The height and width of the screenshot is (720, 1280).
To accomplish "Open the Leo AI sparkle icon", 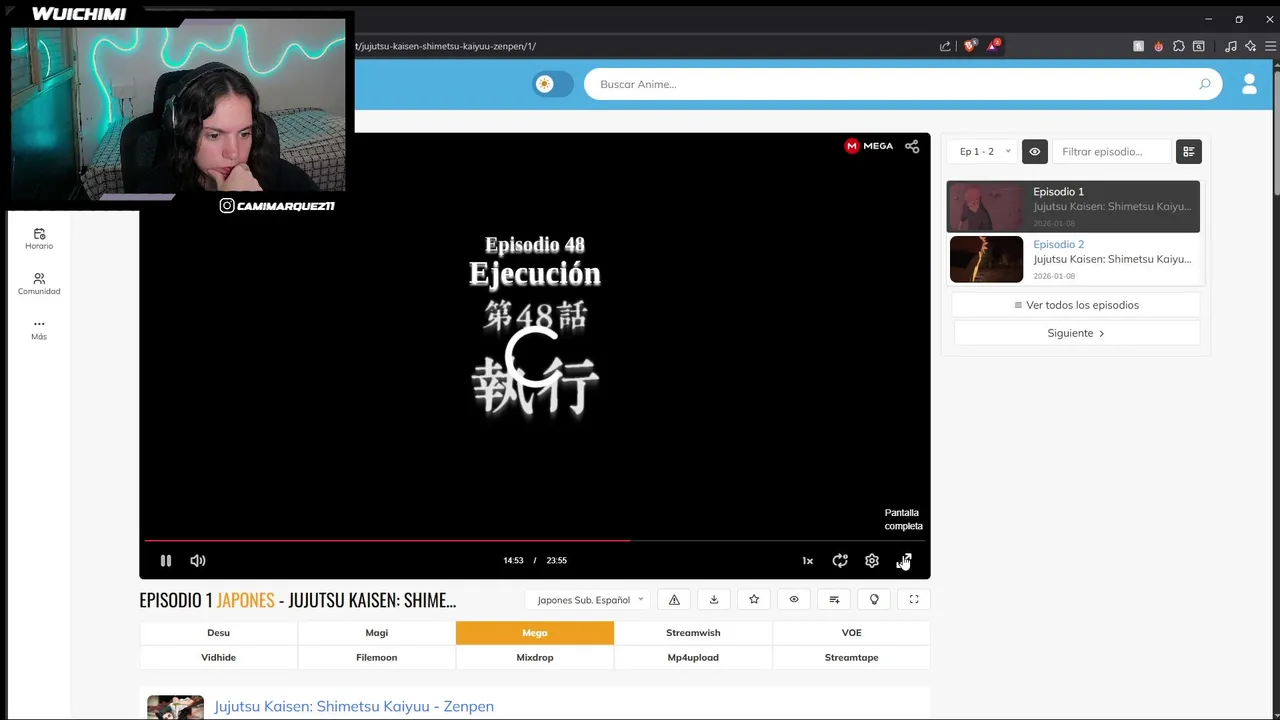I will pos(1250,46).
